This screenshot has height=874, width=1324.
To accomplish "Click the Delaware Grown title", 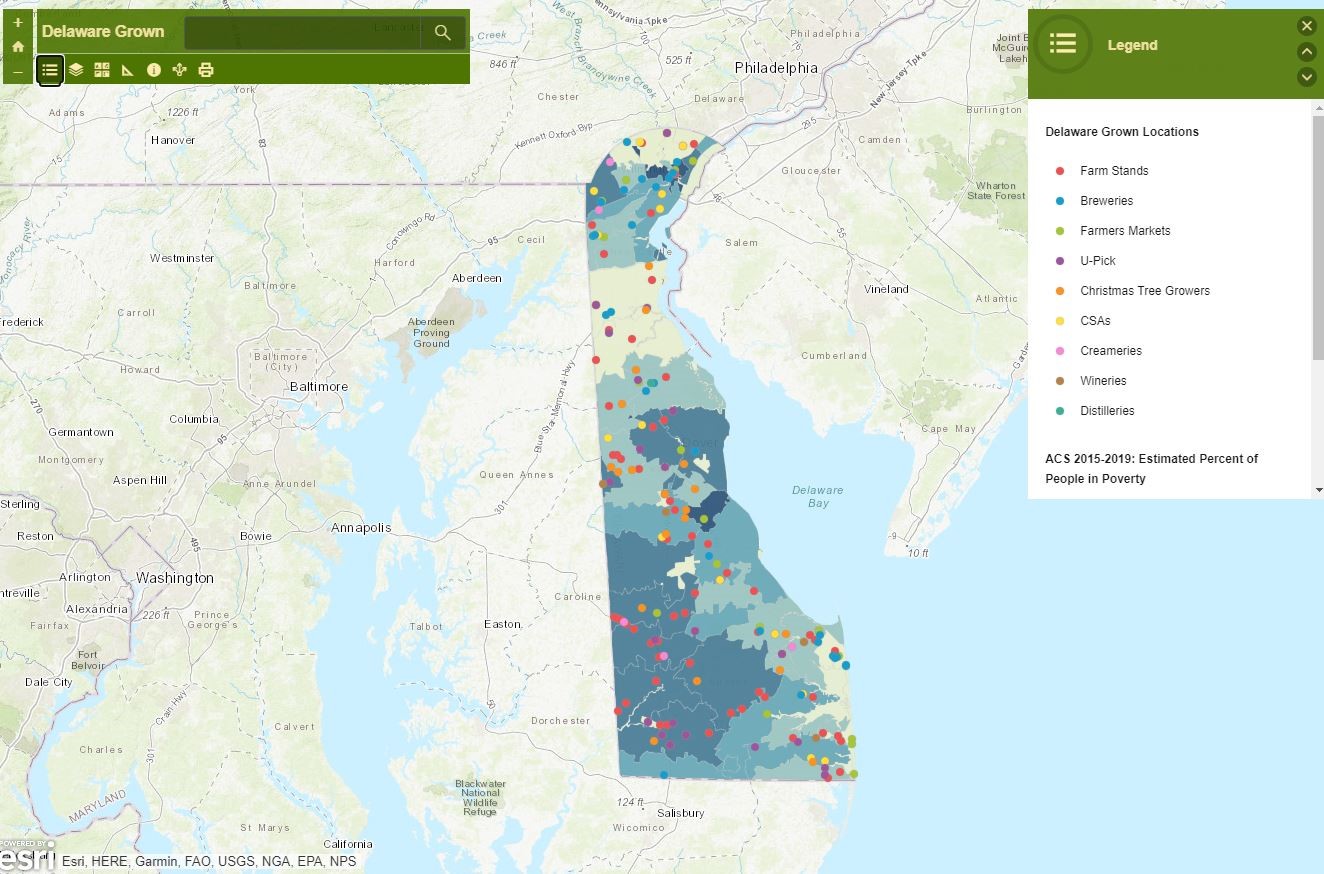I will [x=103, y=31].
